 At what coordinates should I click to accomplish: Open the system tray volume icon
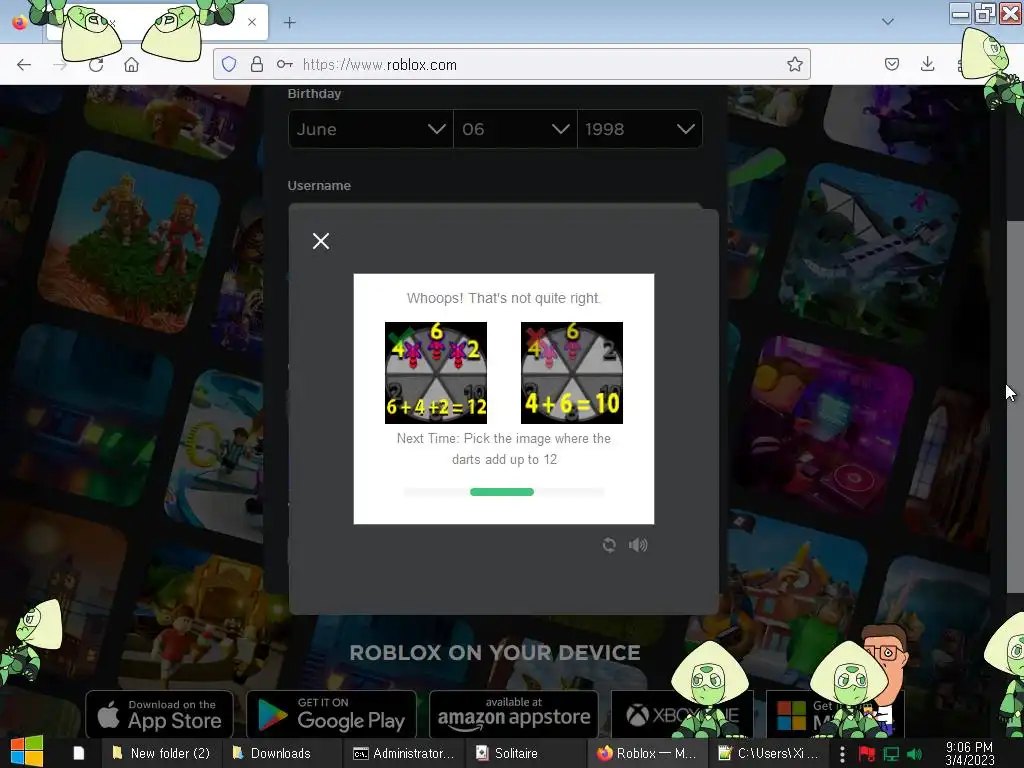(914, 754)
